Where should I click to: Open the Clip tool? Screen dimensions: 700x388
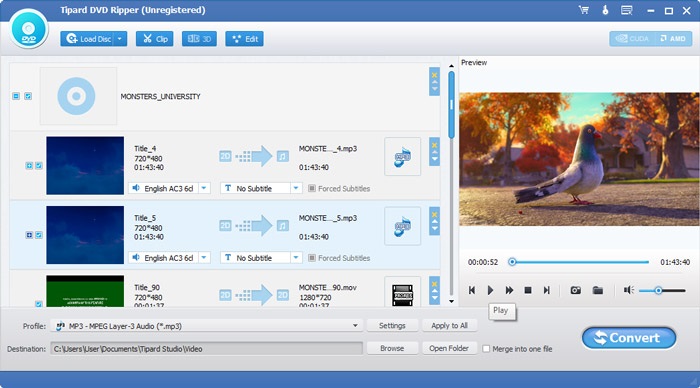[x=154, y=39]
